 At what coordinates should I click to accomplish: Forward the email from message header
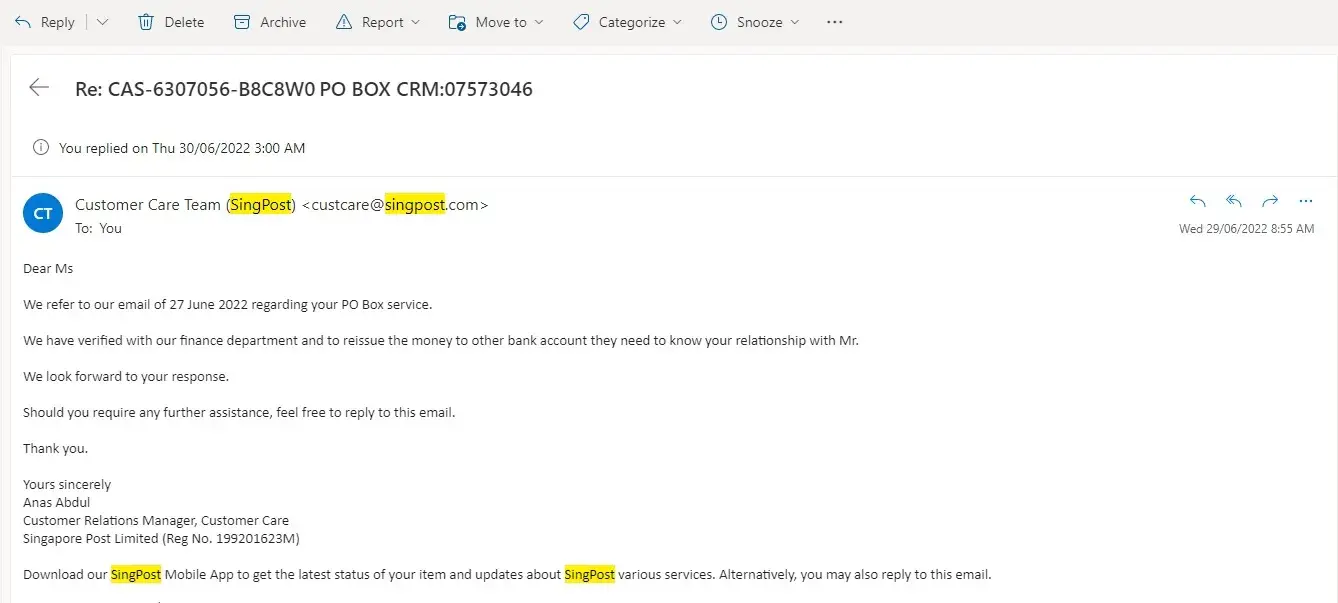point(1270,201)
